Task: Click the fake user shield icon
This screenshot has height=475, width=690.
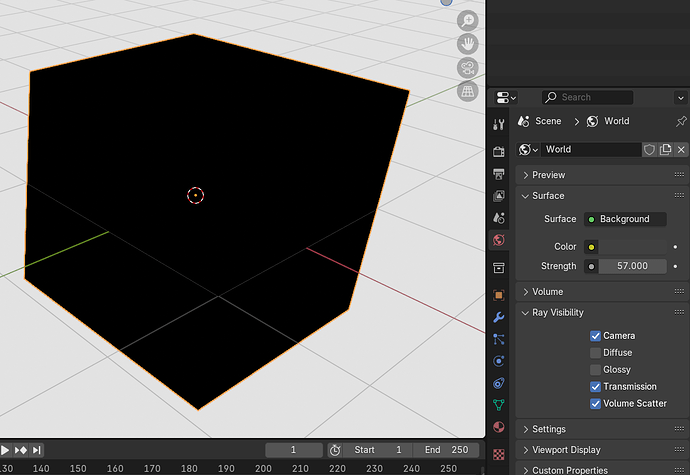Action: pos(649,150)
